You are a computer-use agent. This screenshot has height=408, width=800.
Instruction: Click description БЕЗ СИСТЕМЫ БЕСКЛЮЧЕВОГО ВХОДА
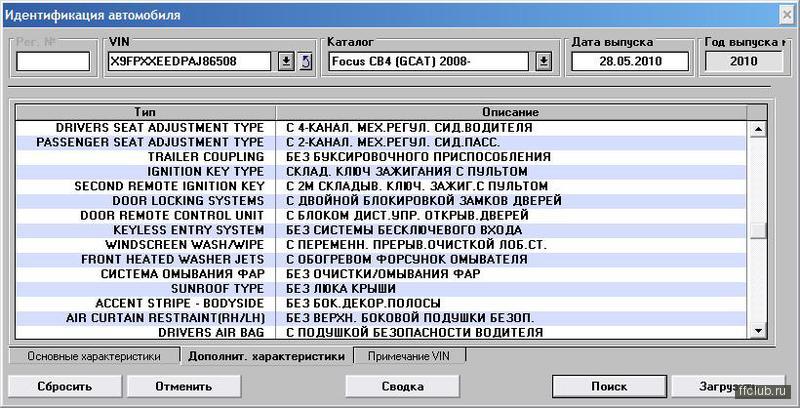[404, 230]
